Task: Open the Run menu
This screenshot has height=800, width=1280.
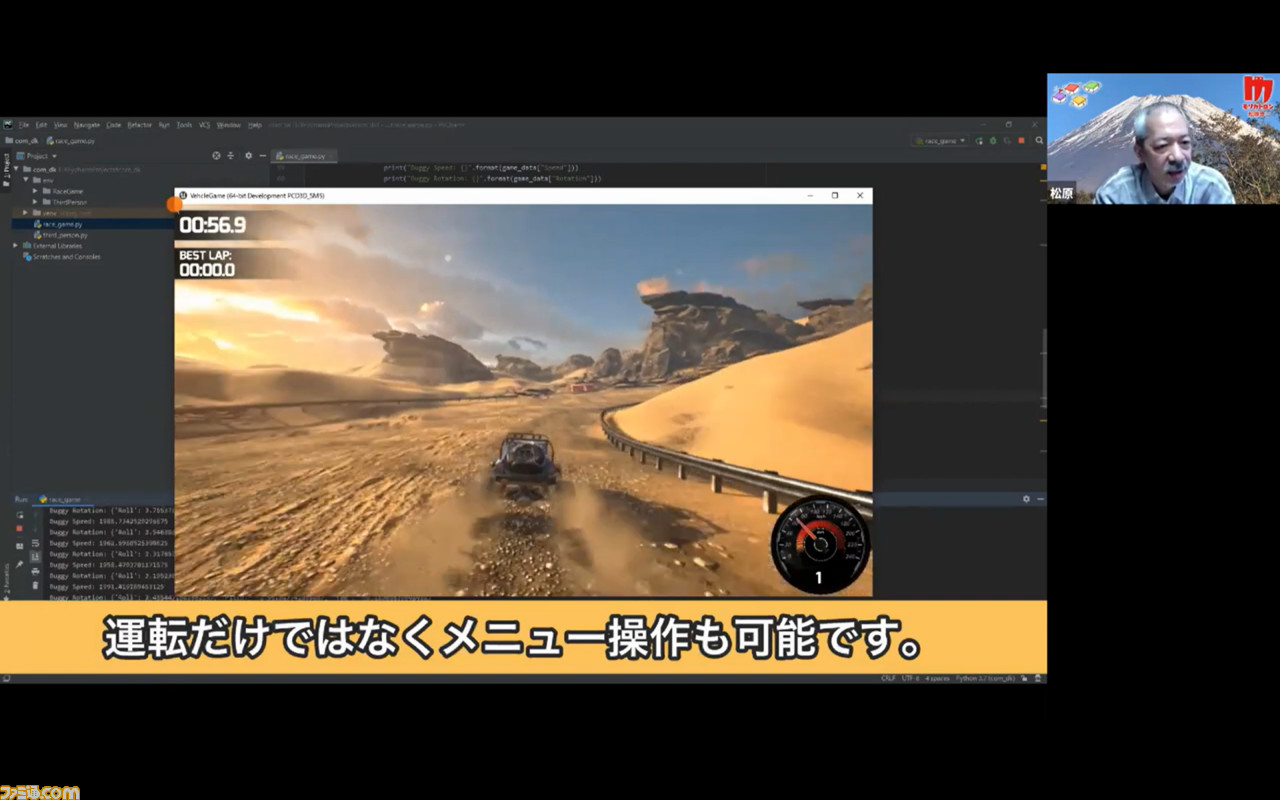Action: (x=164, y=125)
